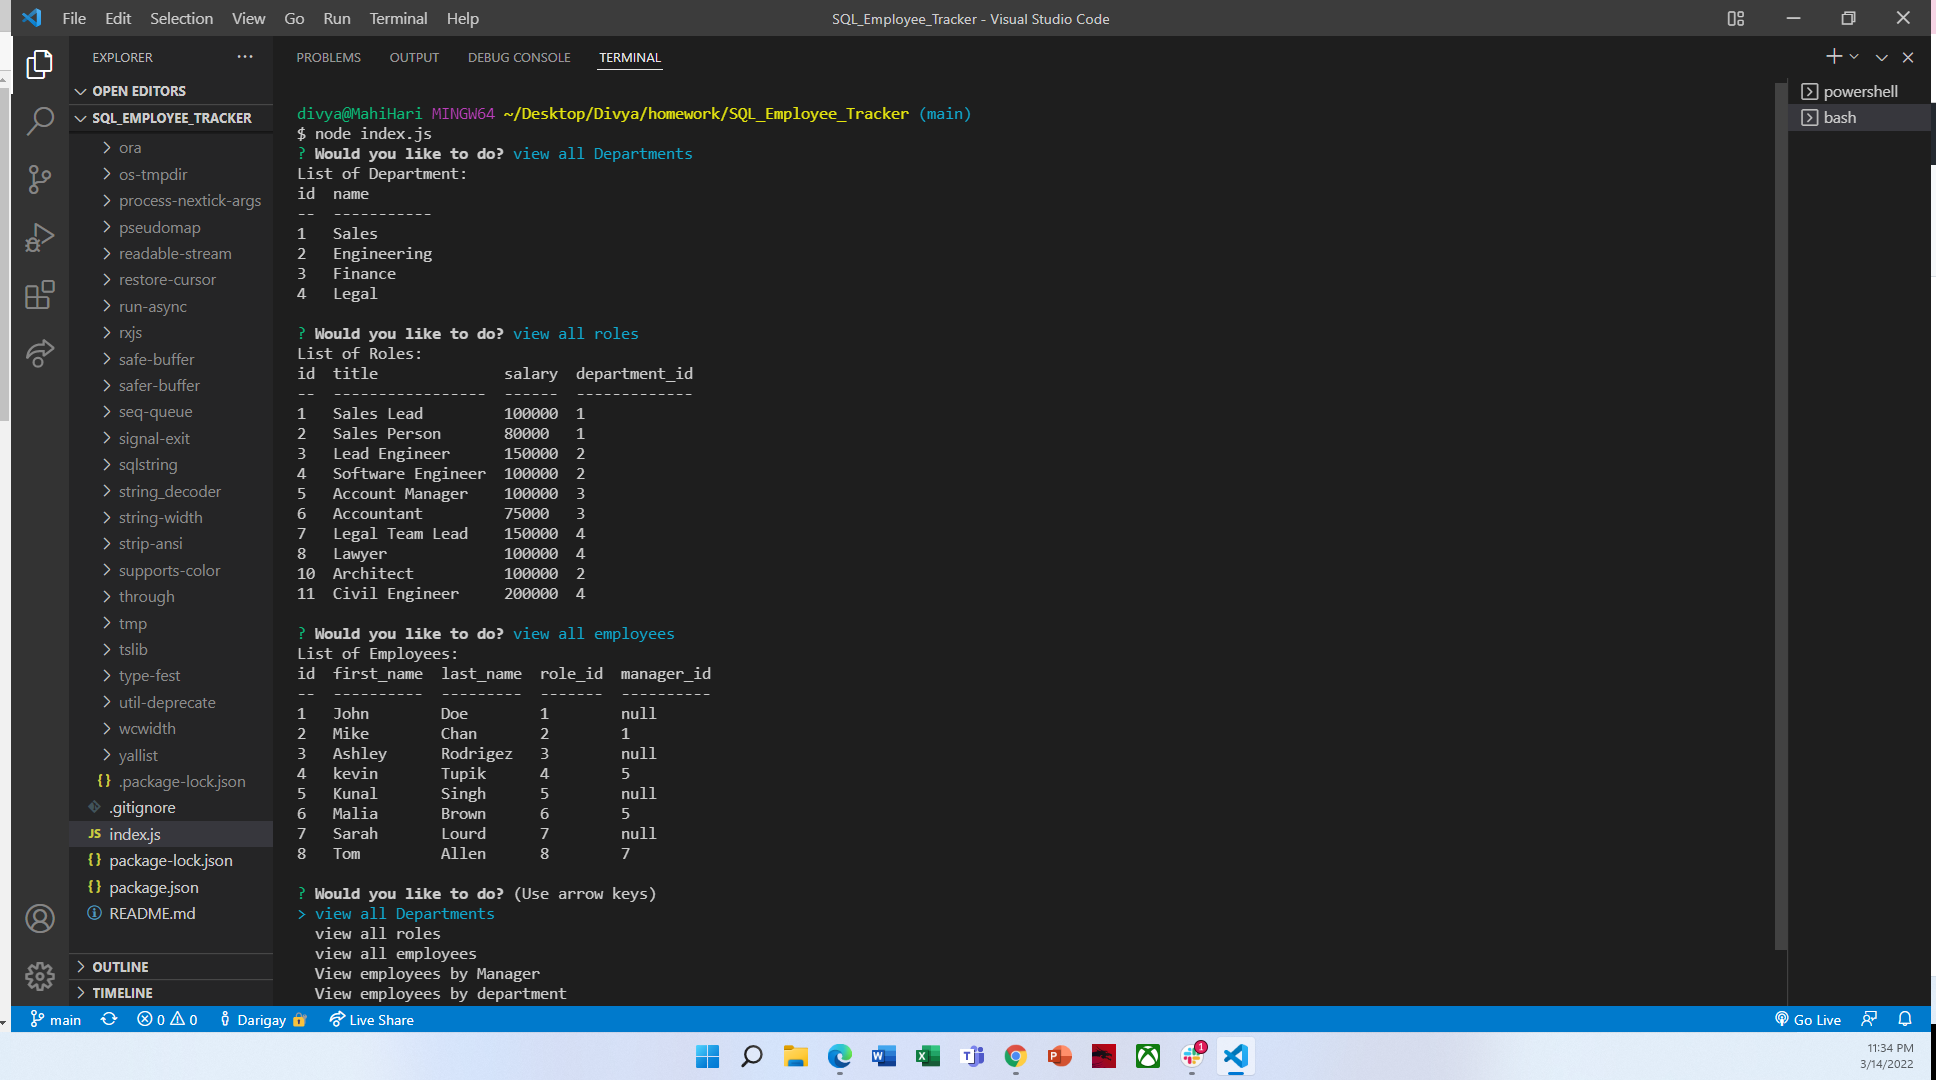Open the Manage gear menu
The image size is (1936, 1080).
click(40, 977)
